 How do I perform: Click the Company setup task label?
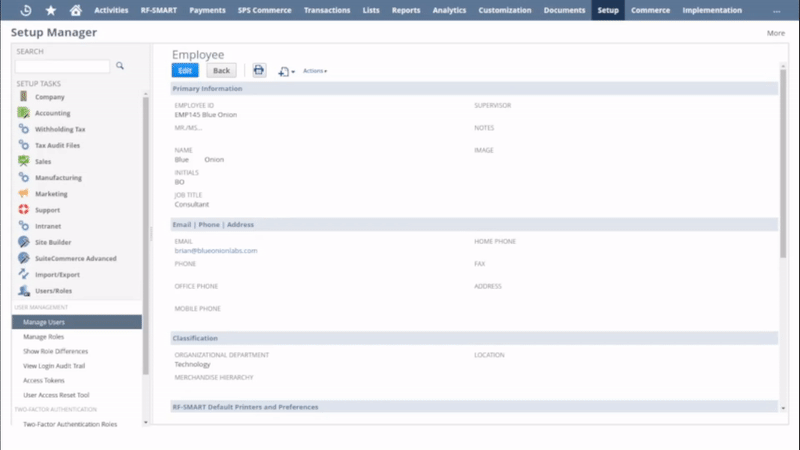pyautogui.click(x=49, y=97)
